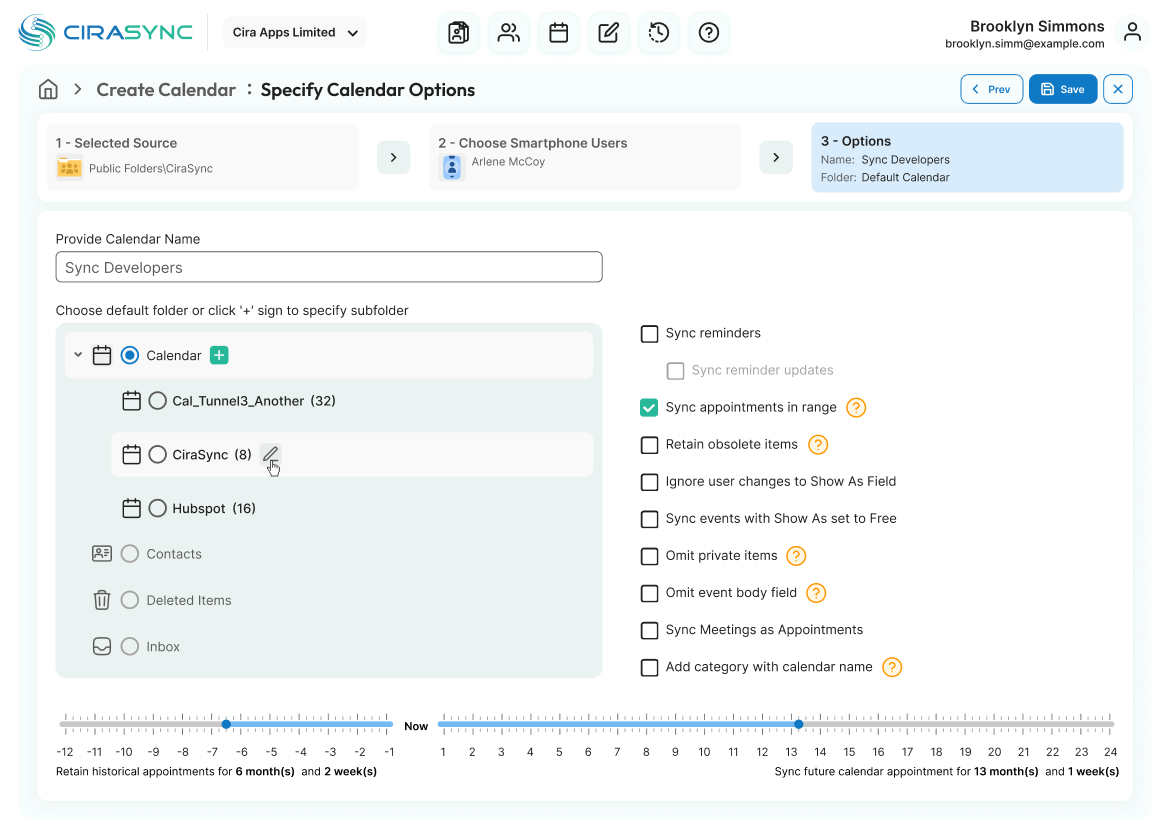
Task: Click the help question mark icon
Action: (x=708, y=33)
